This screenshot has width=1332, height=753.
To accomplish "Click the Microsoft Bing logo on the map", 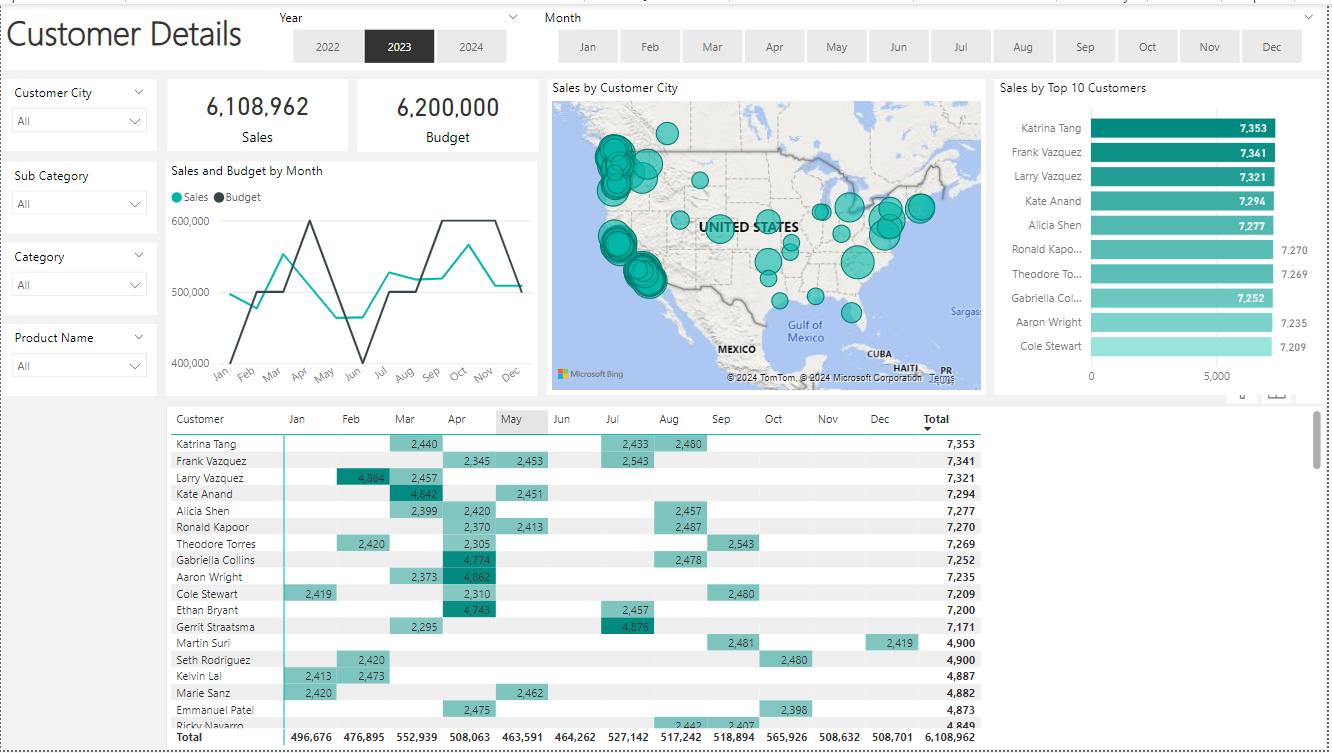I will [x=590, y=374].
